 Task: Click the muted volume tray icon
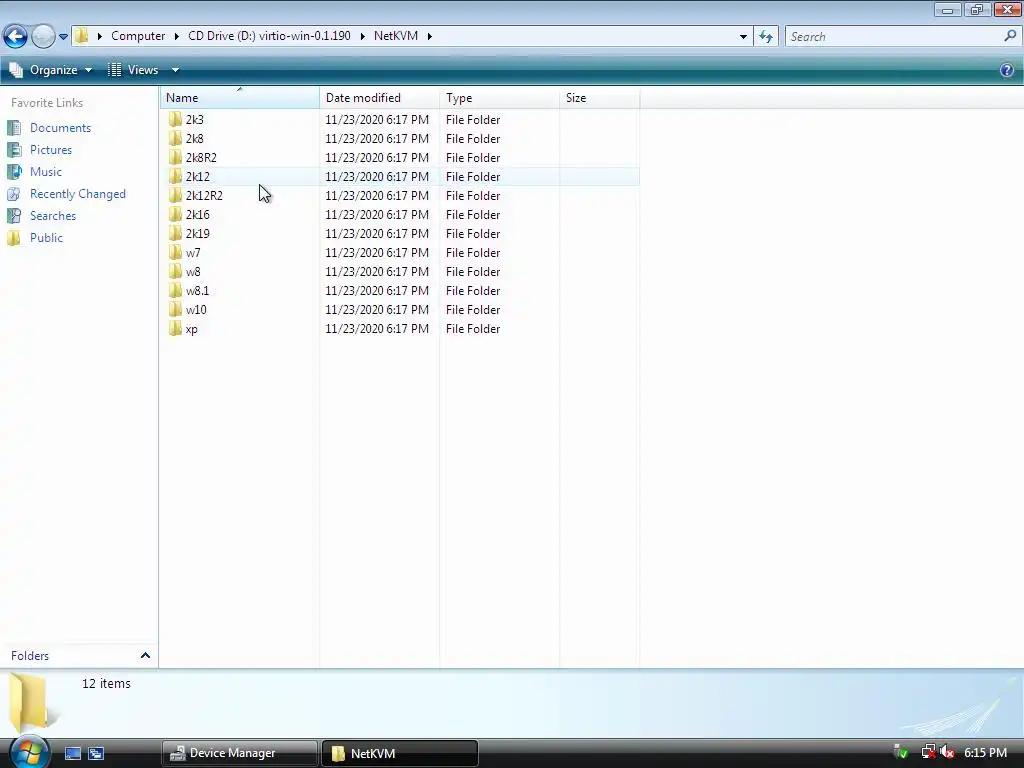947,752
